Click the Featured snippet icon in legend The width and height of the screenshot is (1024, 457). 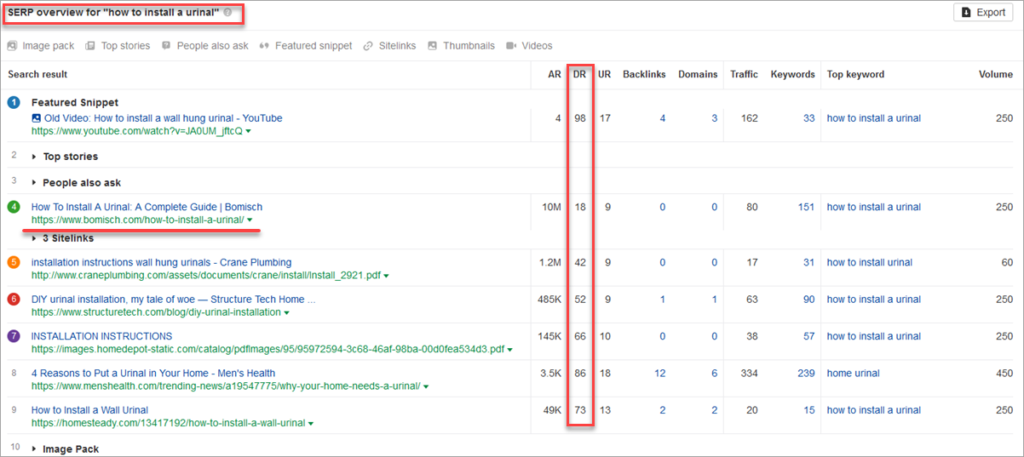[x=264, y=46]
